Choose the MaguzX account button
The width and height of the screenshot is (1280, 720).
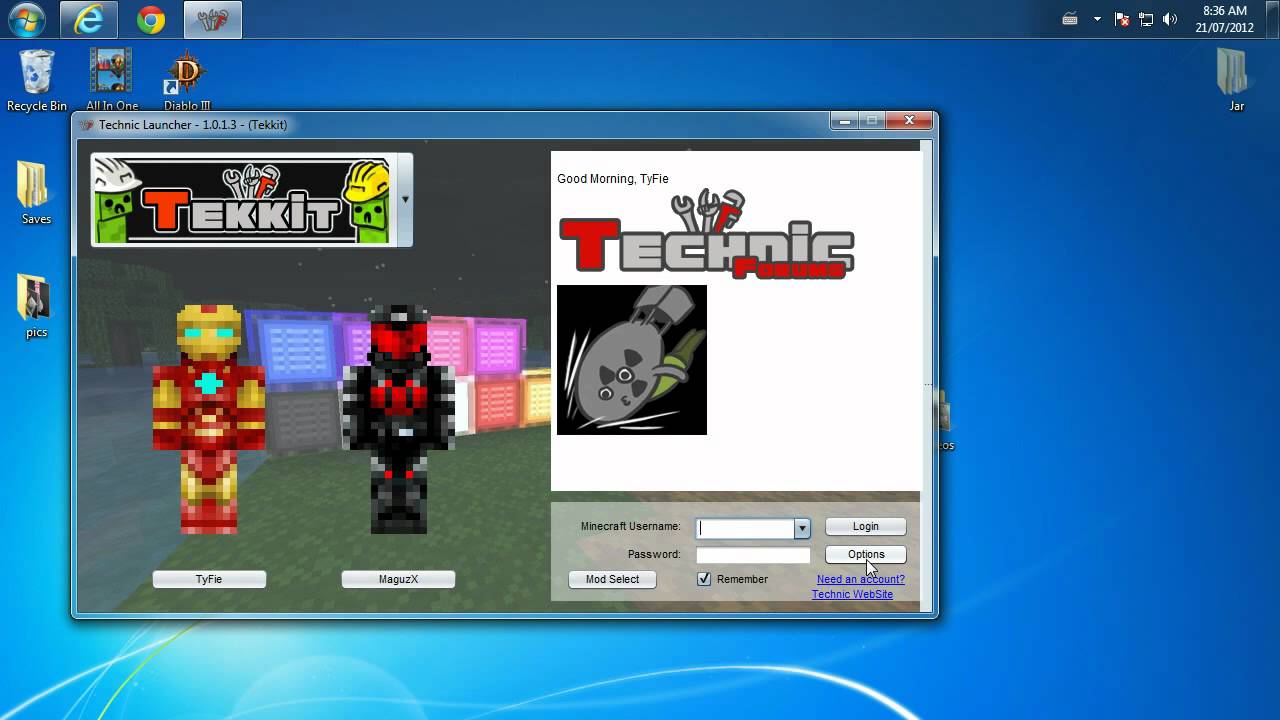tap(398, 579)
